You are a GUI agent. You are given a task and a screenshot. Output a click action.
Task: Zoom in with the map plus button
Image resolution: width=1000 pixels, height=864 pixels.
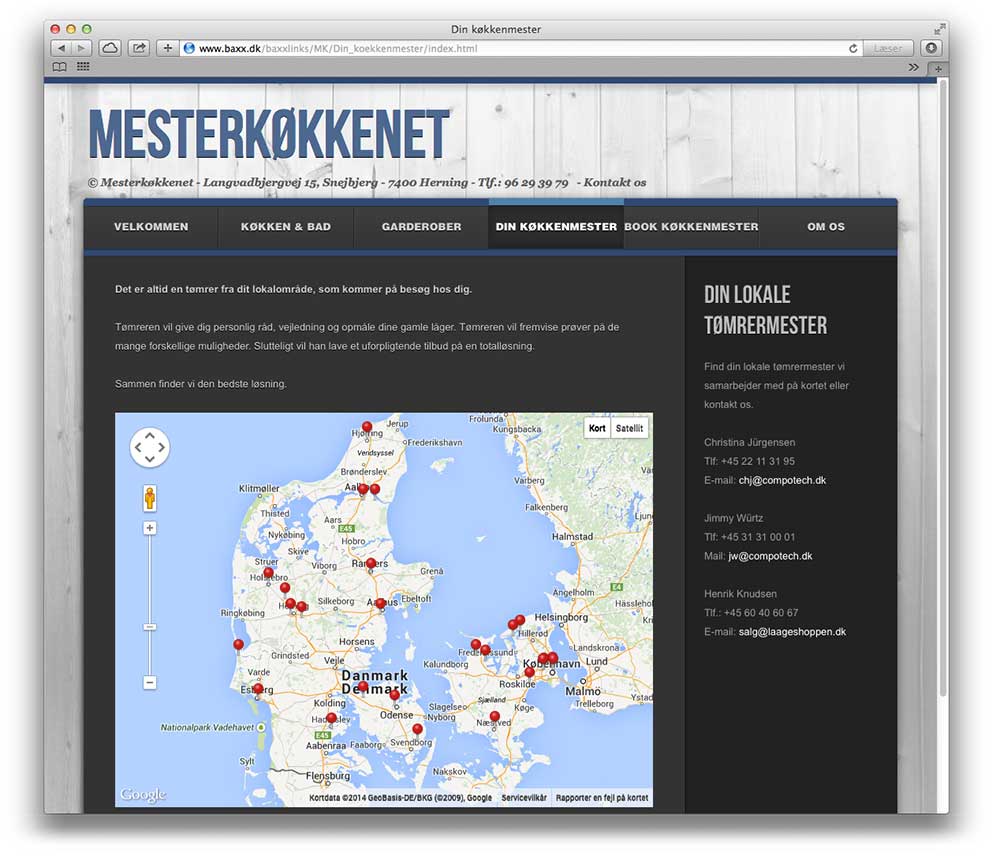tap(149, 528)
